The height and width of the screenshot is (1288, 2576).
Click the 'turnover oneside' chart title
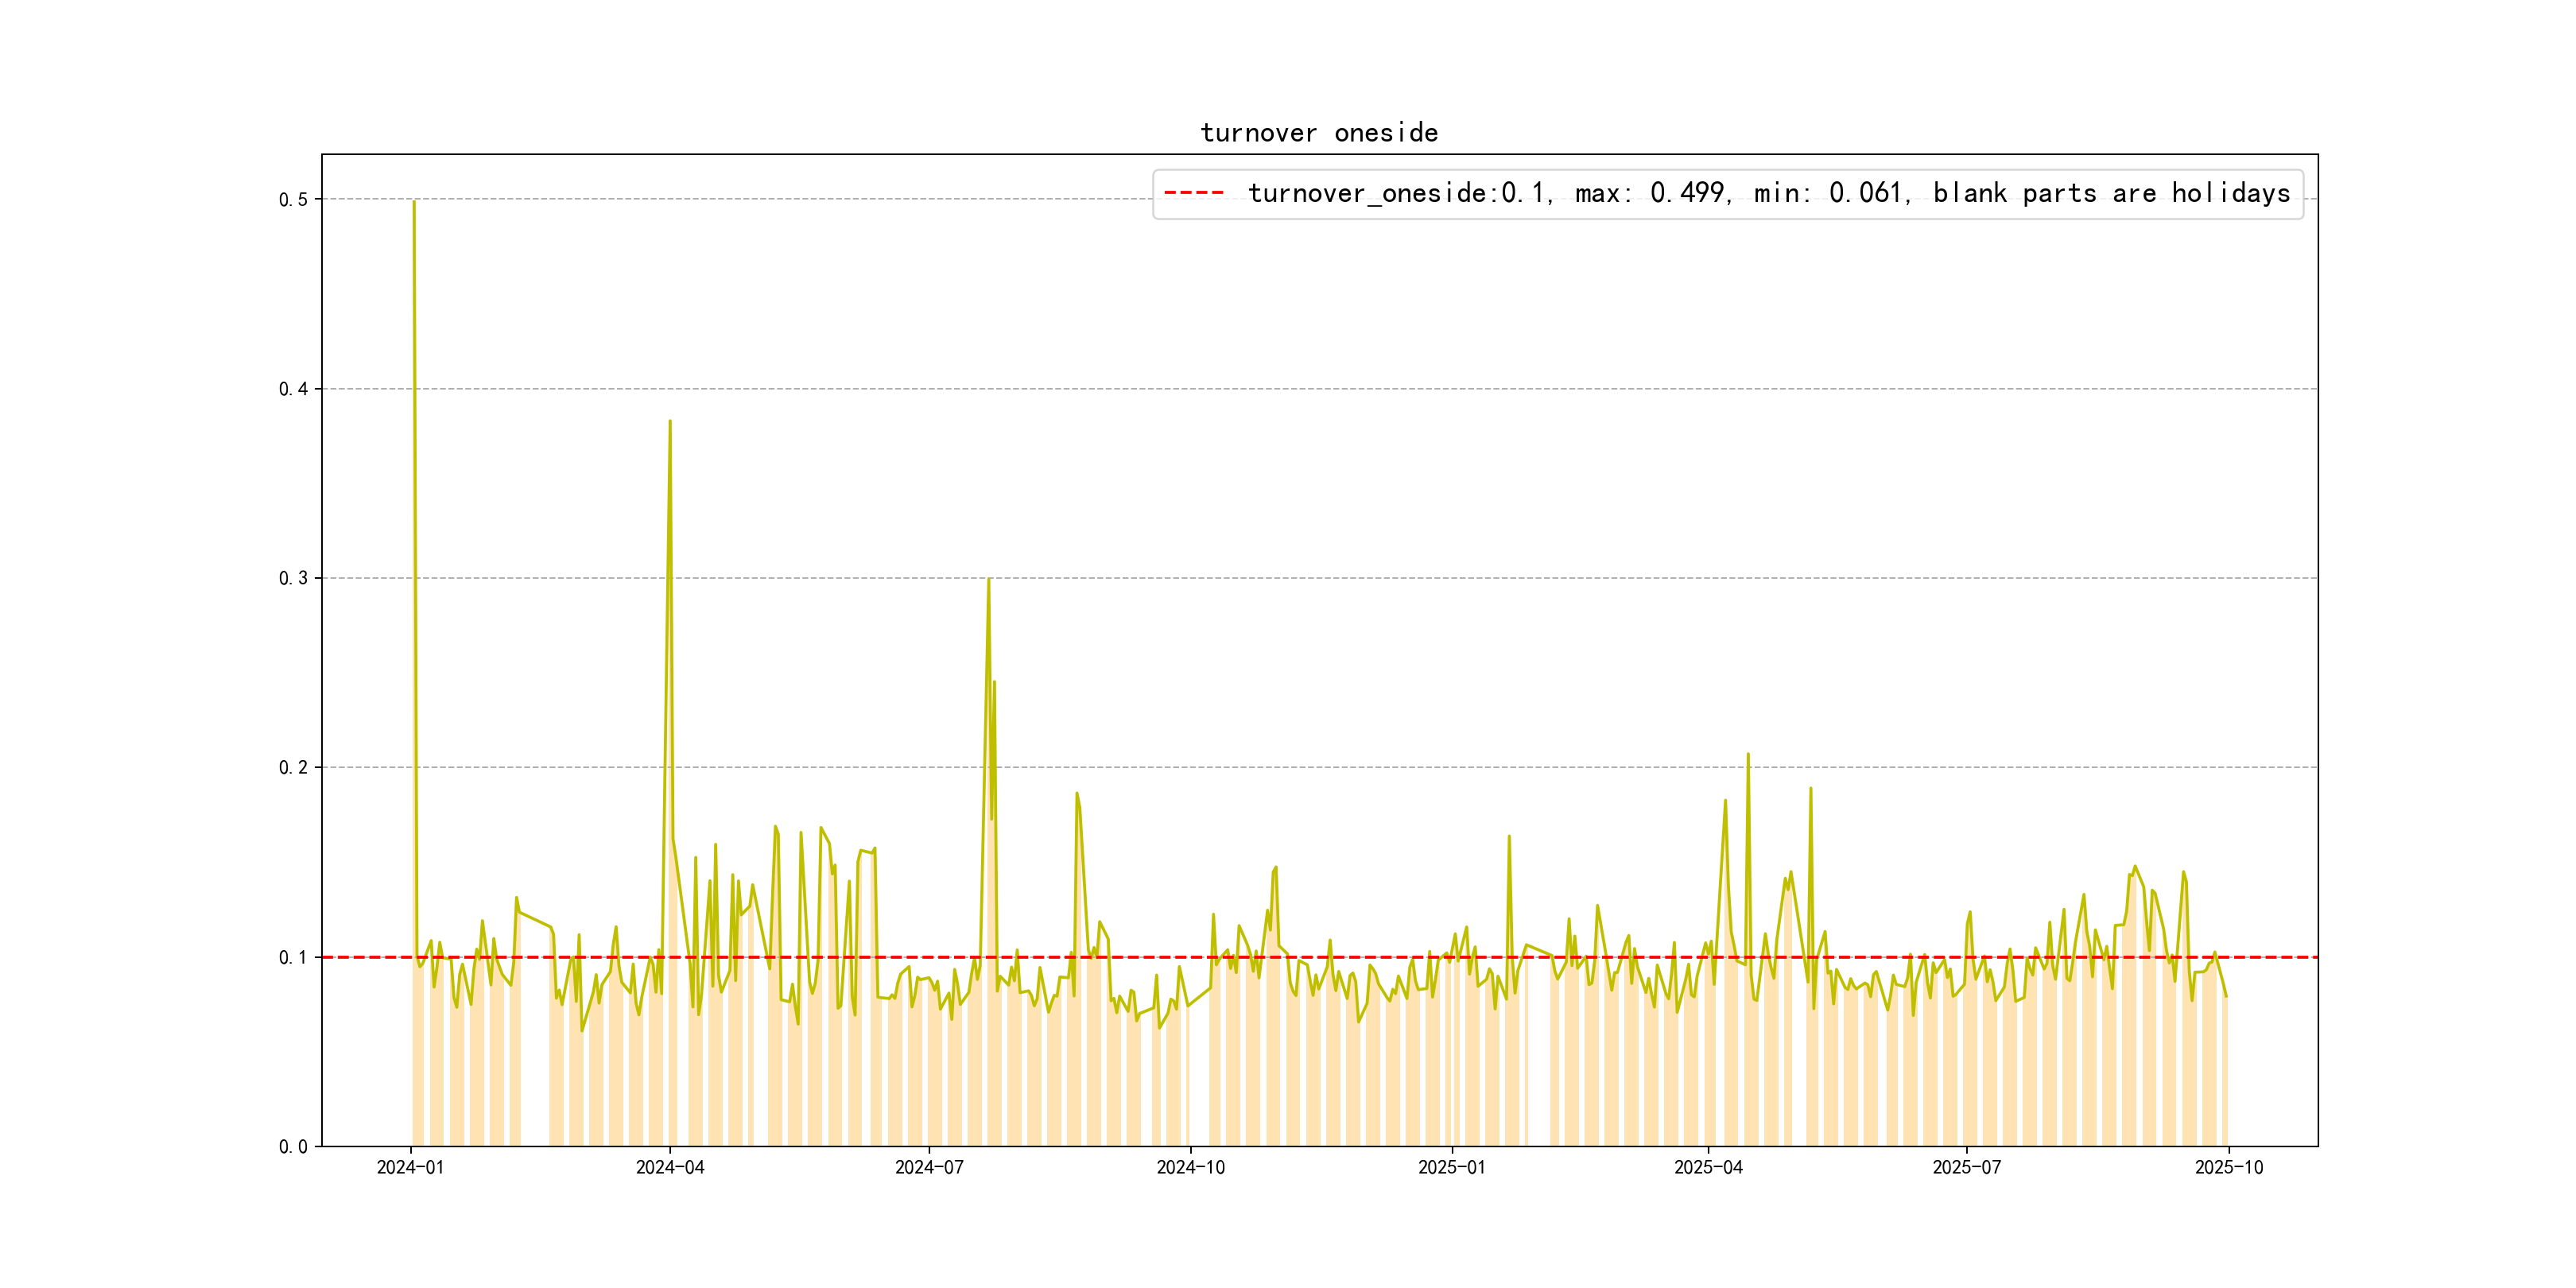click(1318, 133)
